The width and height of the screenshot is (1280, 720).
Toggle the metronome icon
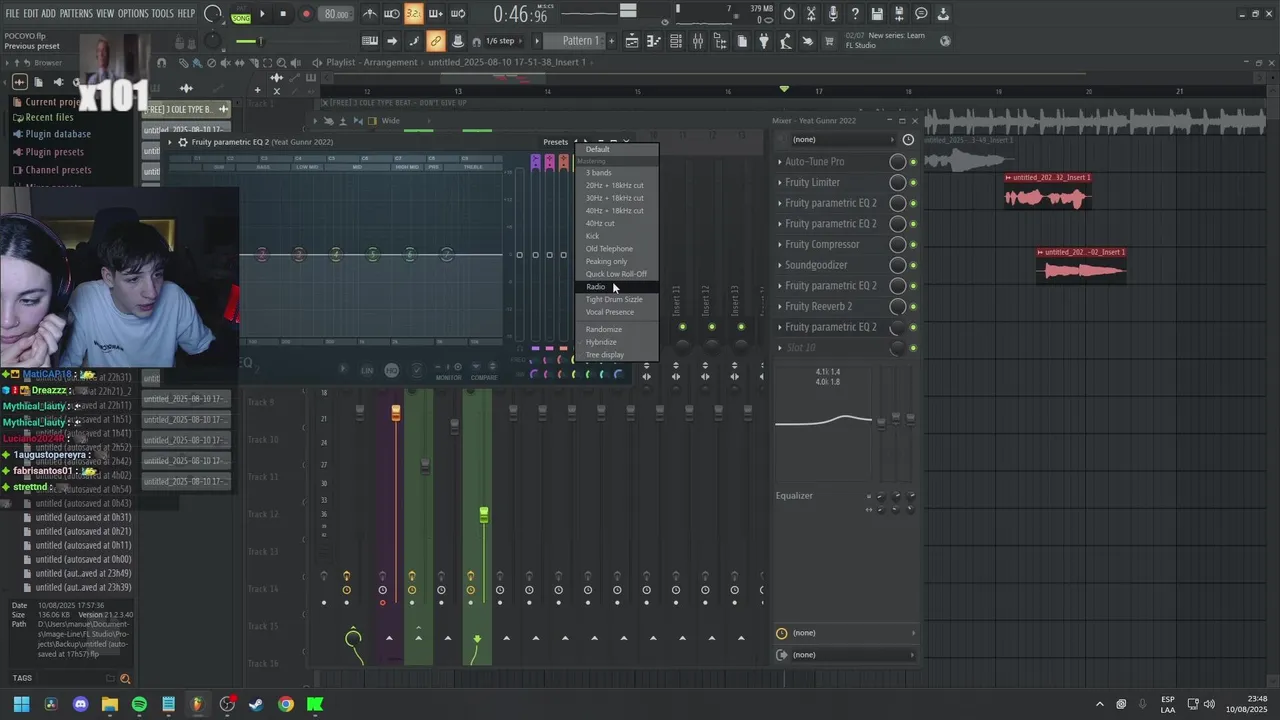(370, 14)
